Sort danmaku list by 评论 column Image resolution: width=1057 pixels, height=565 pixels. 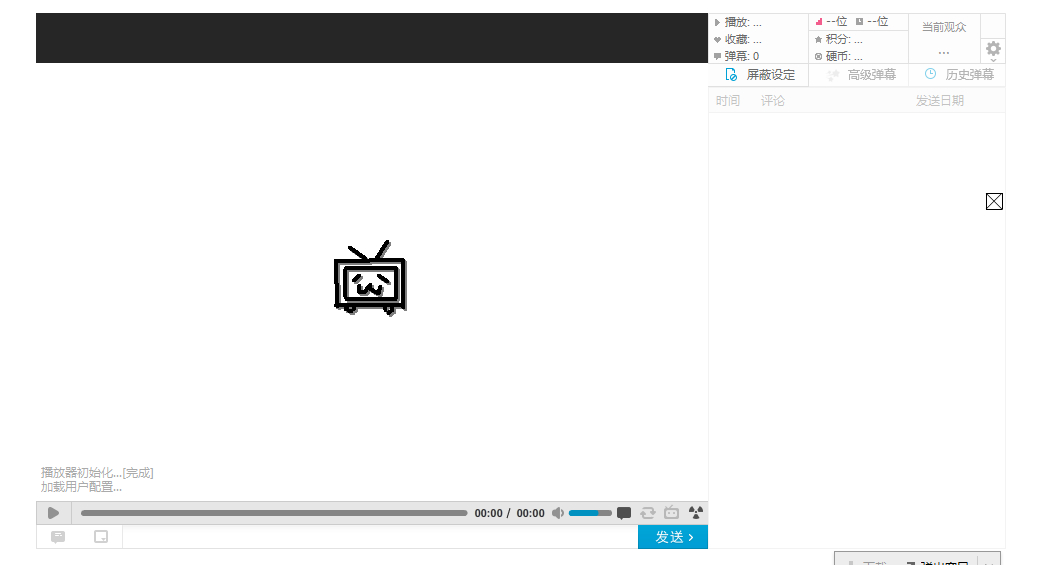(x=773, y=100)
